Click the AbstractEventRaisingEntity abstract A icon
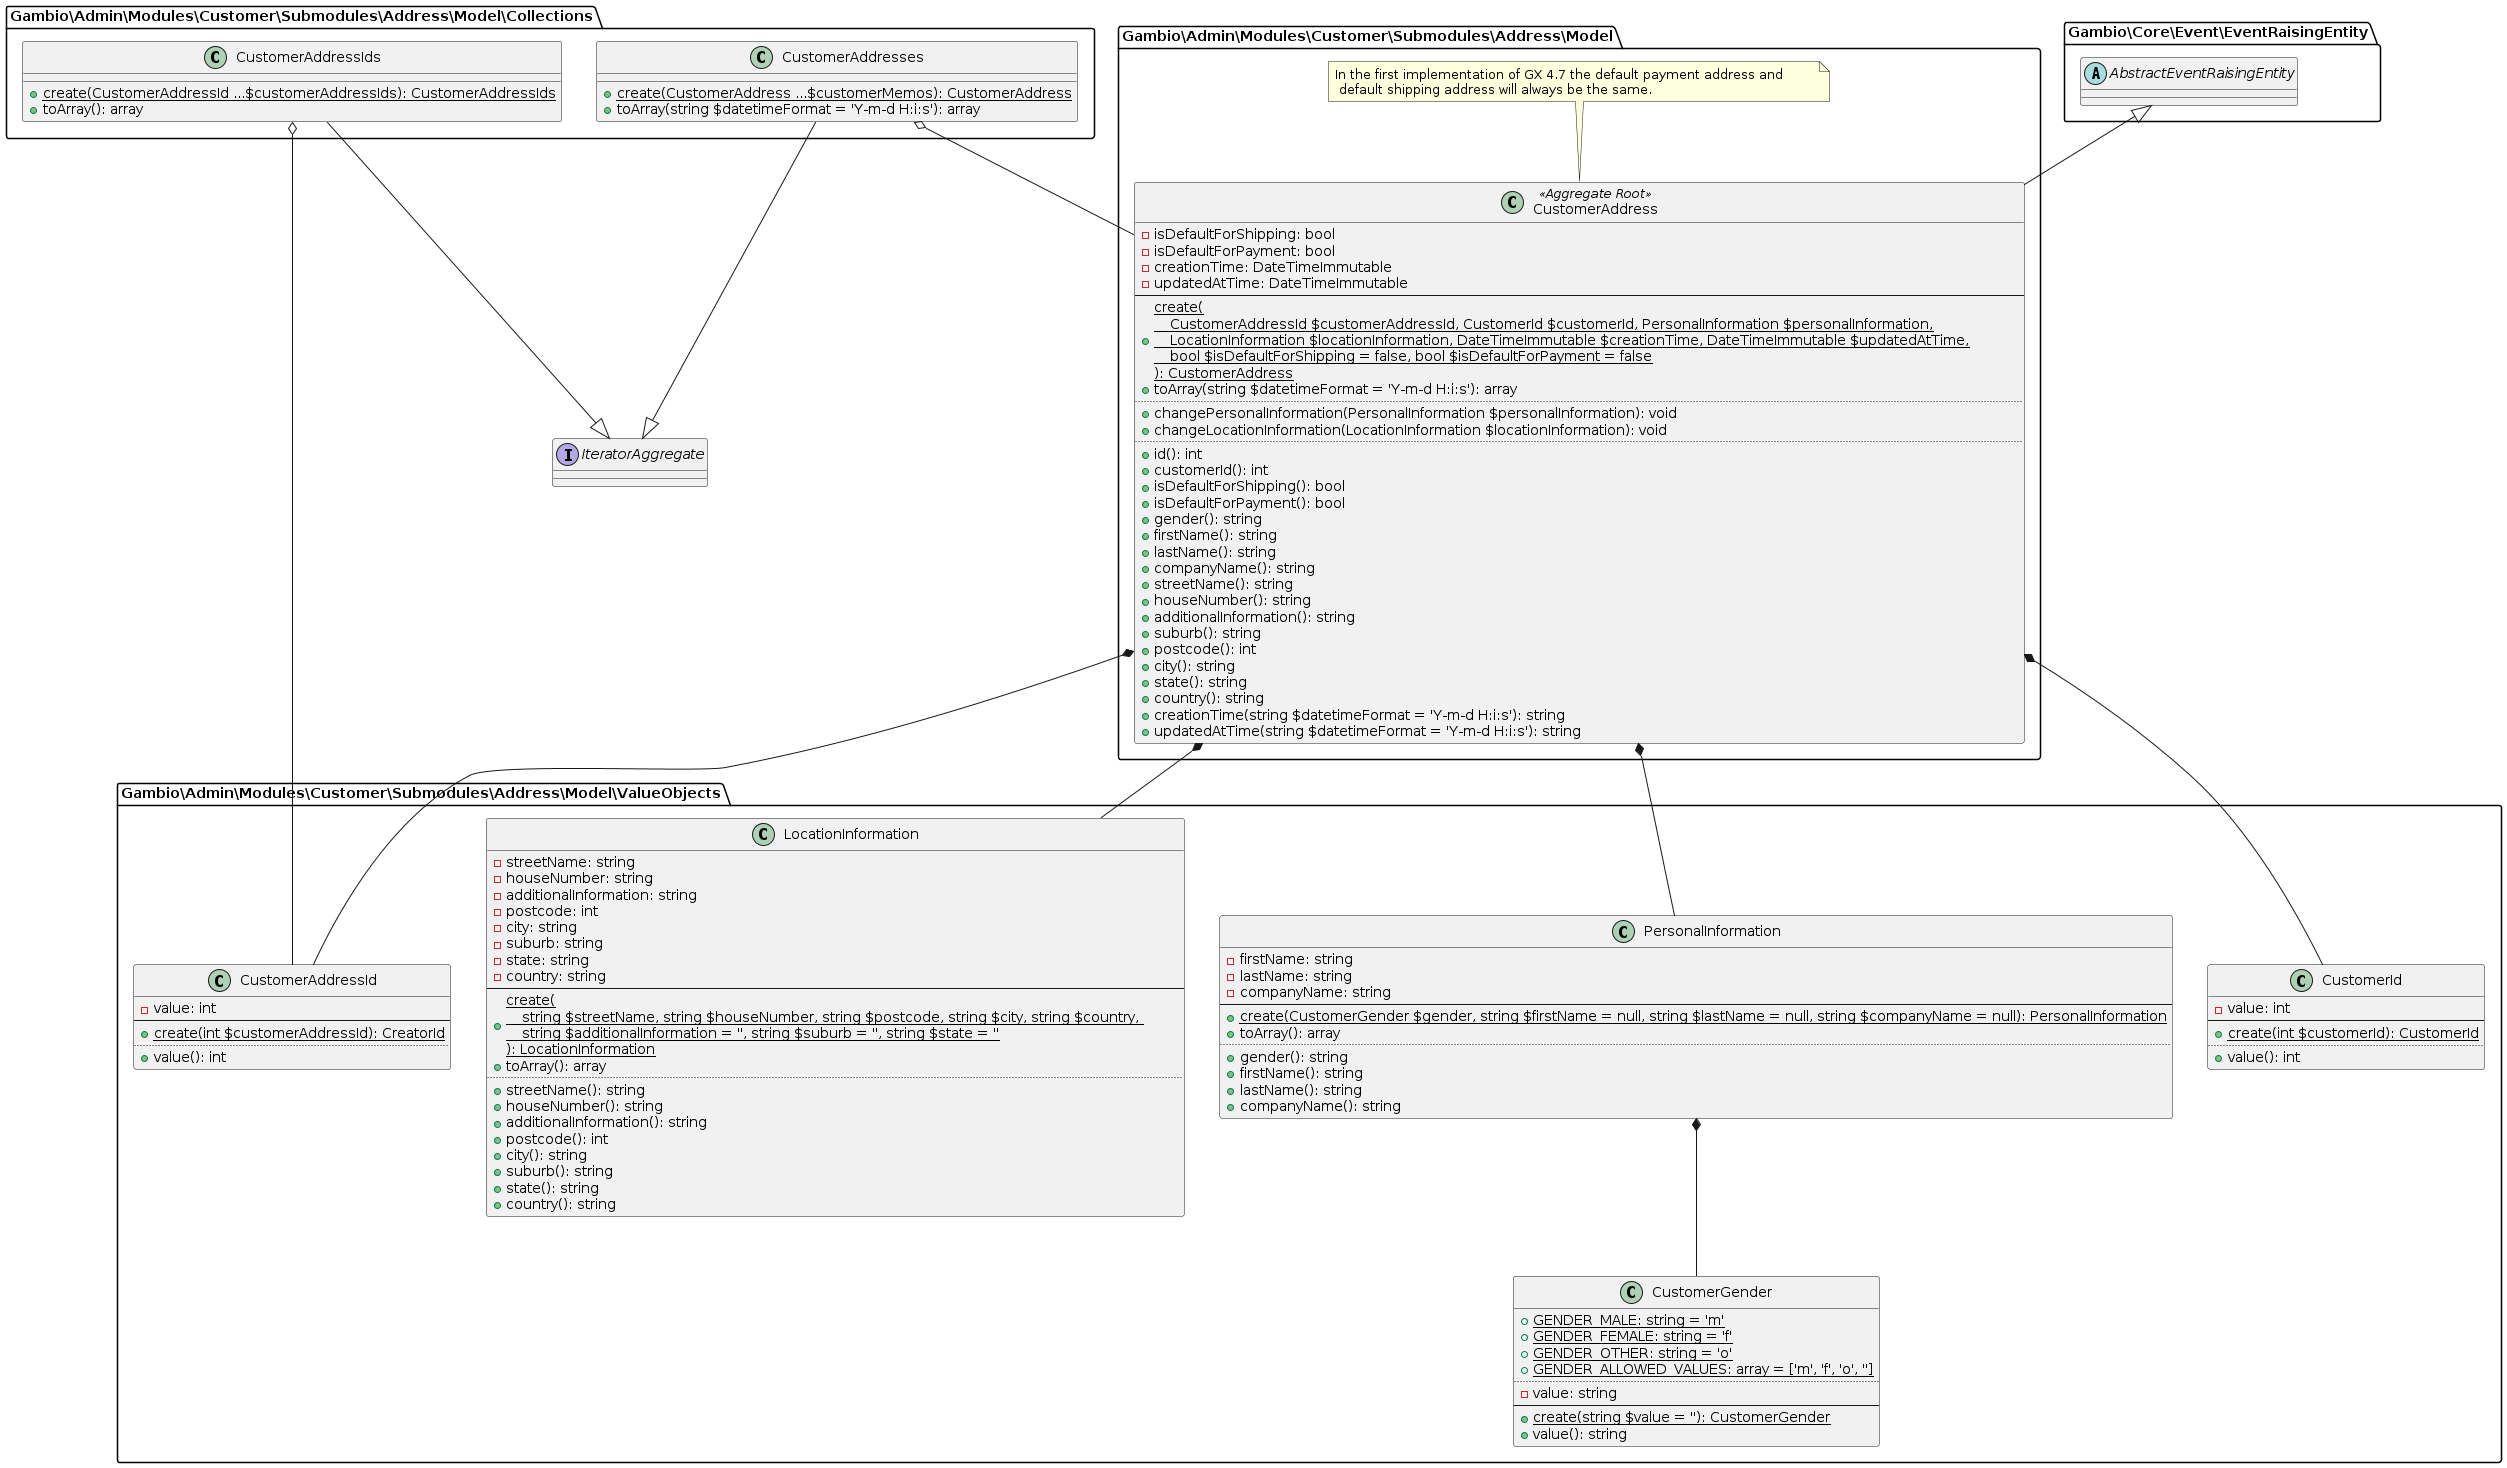Screen dimensions: 2507x1468 coord(2095,74)
